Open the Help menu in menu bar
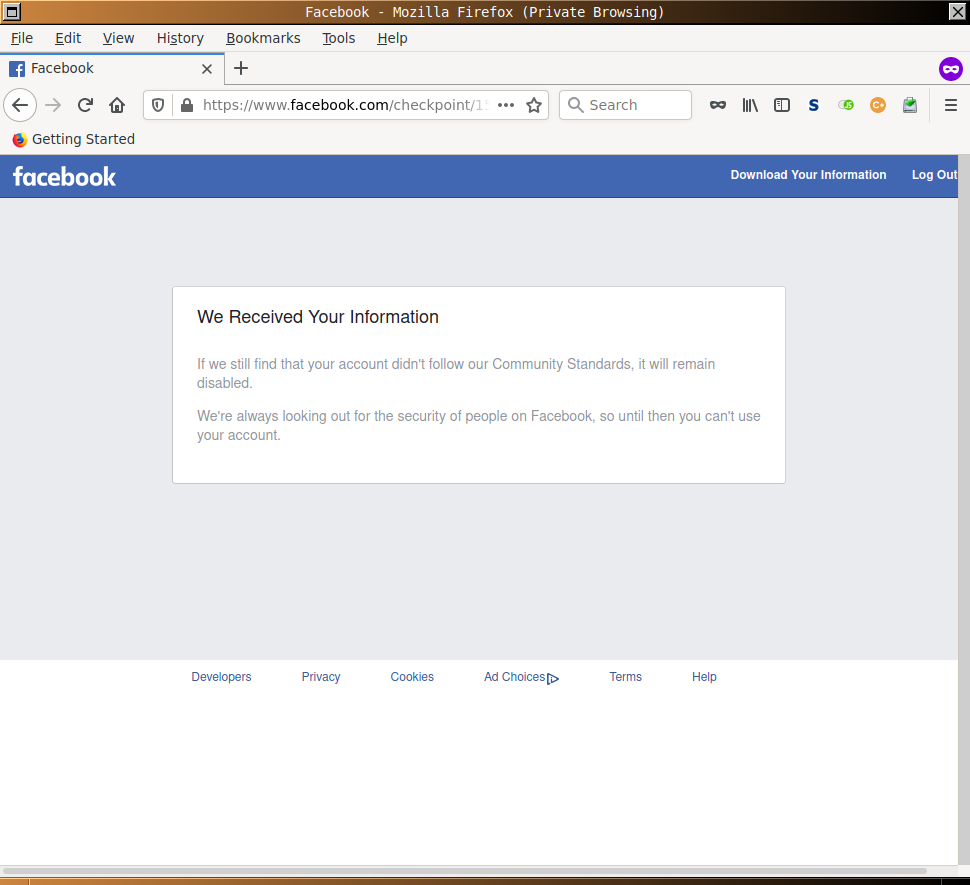The height and width of the screenshot is (885, 970). 392,38
